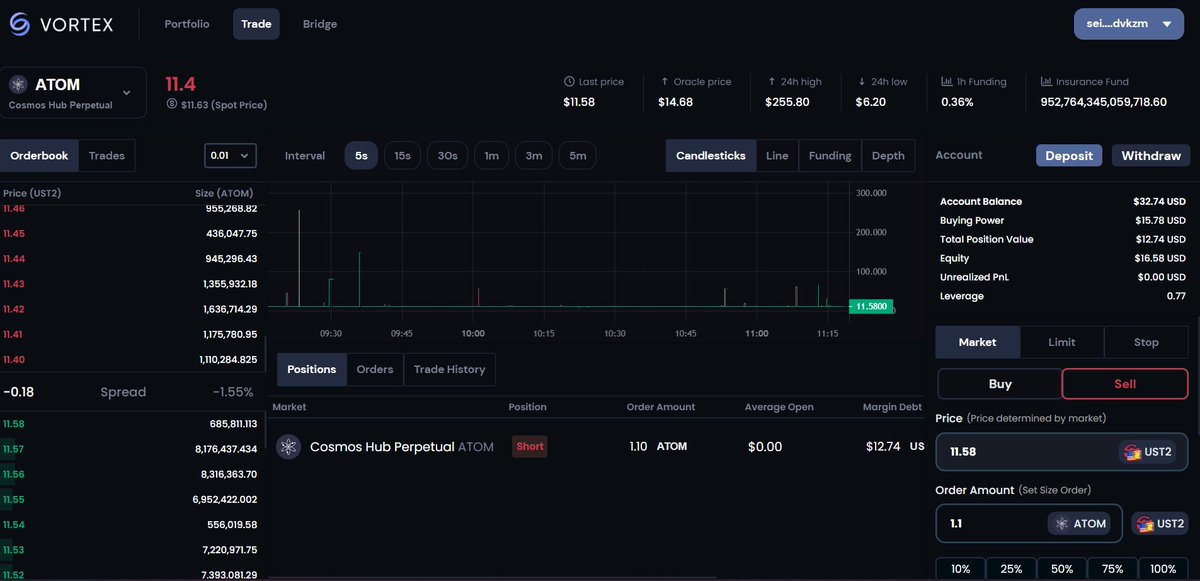The image size is (1200, 581).
Task: Open the Portfolio page
Action: point(186,23)
